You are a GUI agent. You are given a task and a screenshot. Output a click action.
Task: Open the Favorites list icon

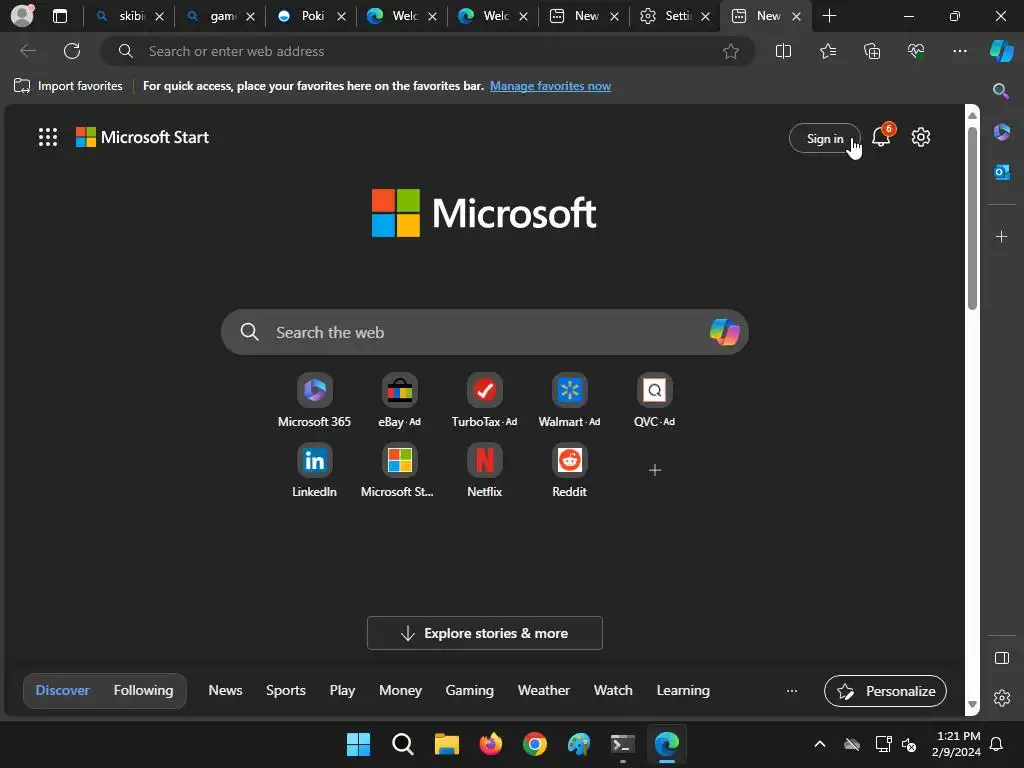(x=827, y=51)
